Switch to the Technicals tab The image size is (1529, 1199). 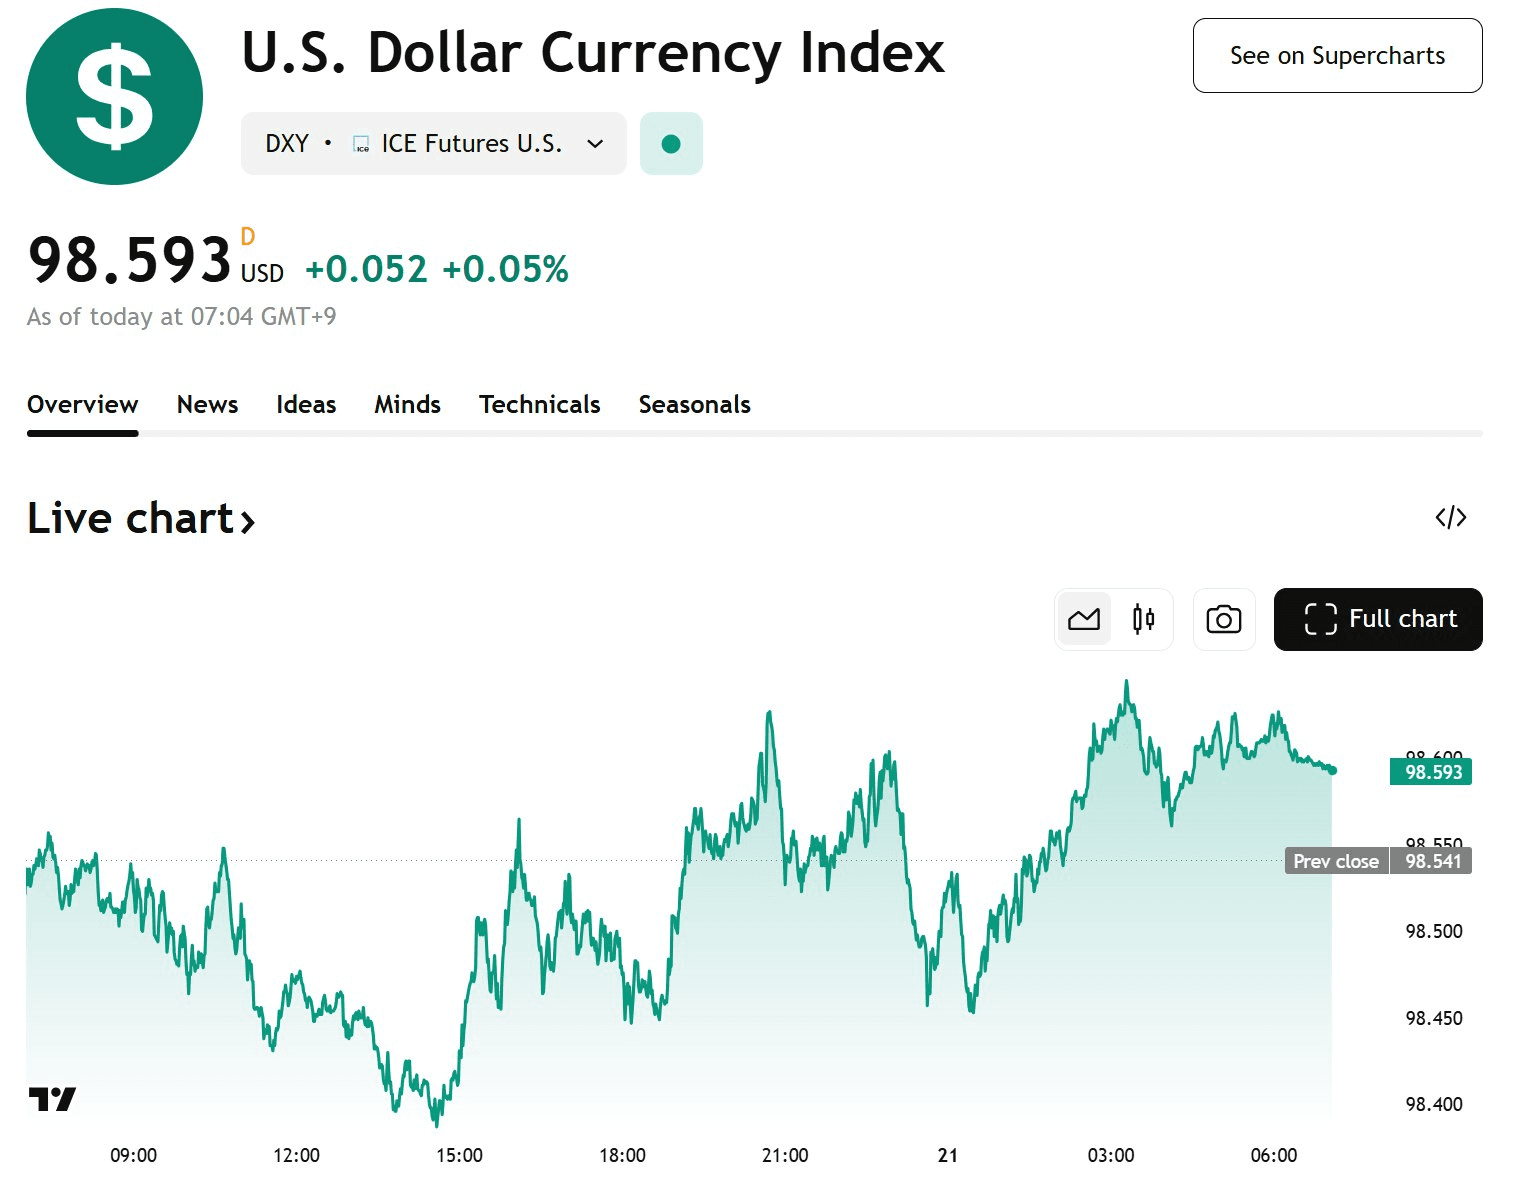(539, 404)
